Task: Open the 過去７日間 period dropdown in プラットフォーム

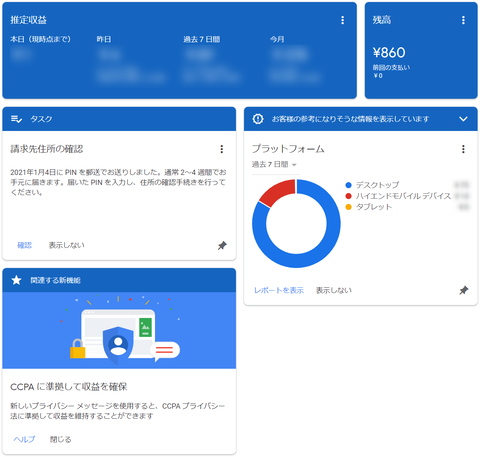Action: click(274, 164)
